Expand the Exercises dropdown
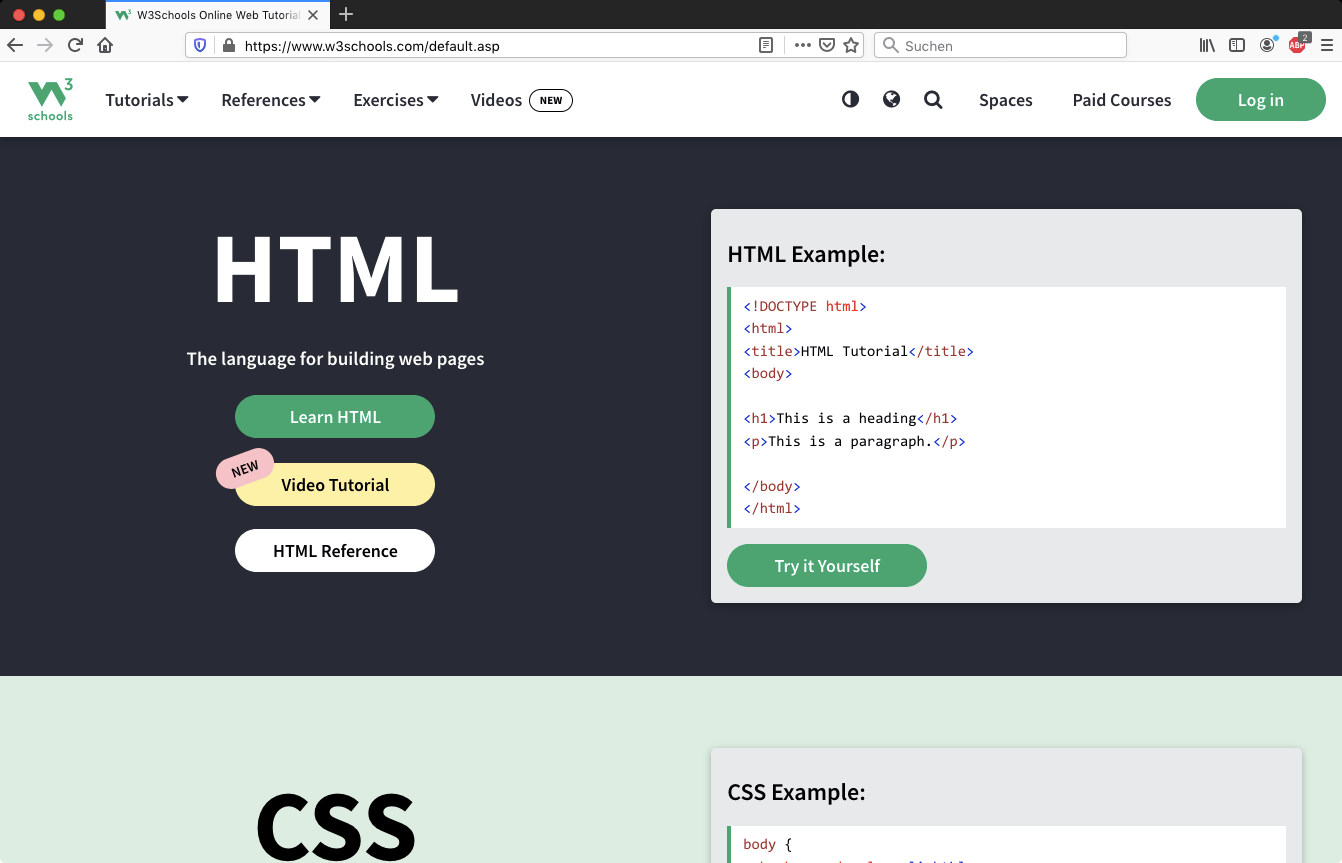 (396, 100)
